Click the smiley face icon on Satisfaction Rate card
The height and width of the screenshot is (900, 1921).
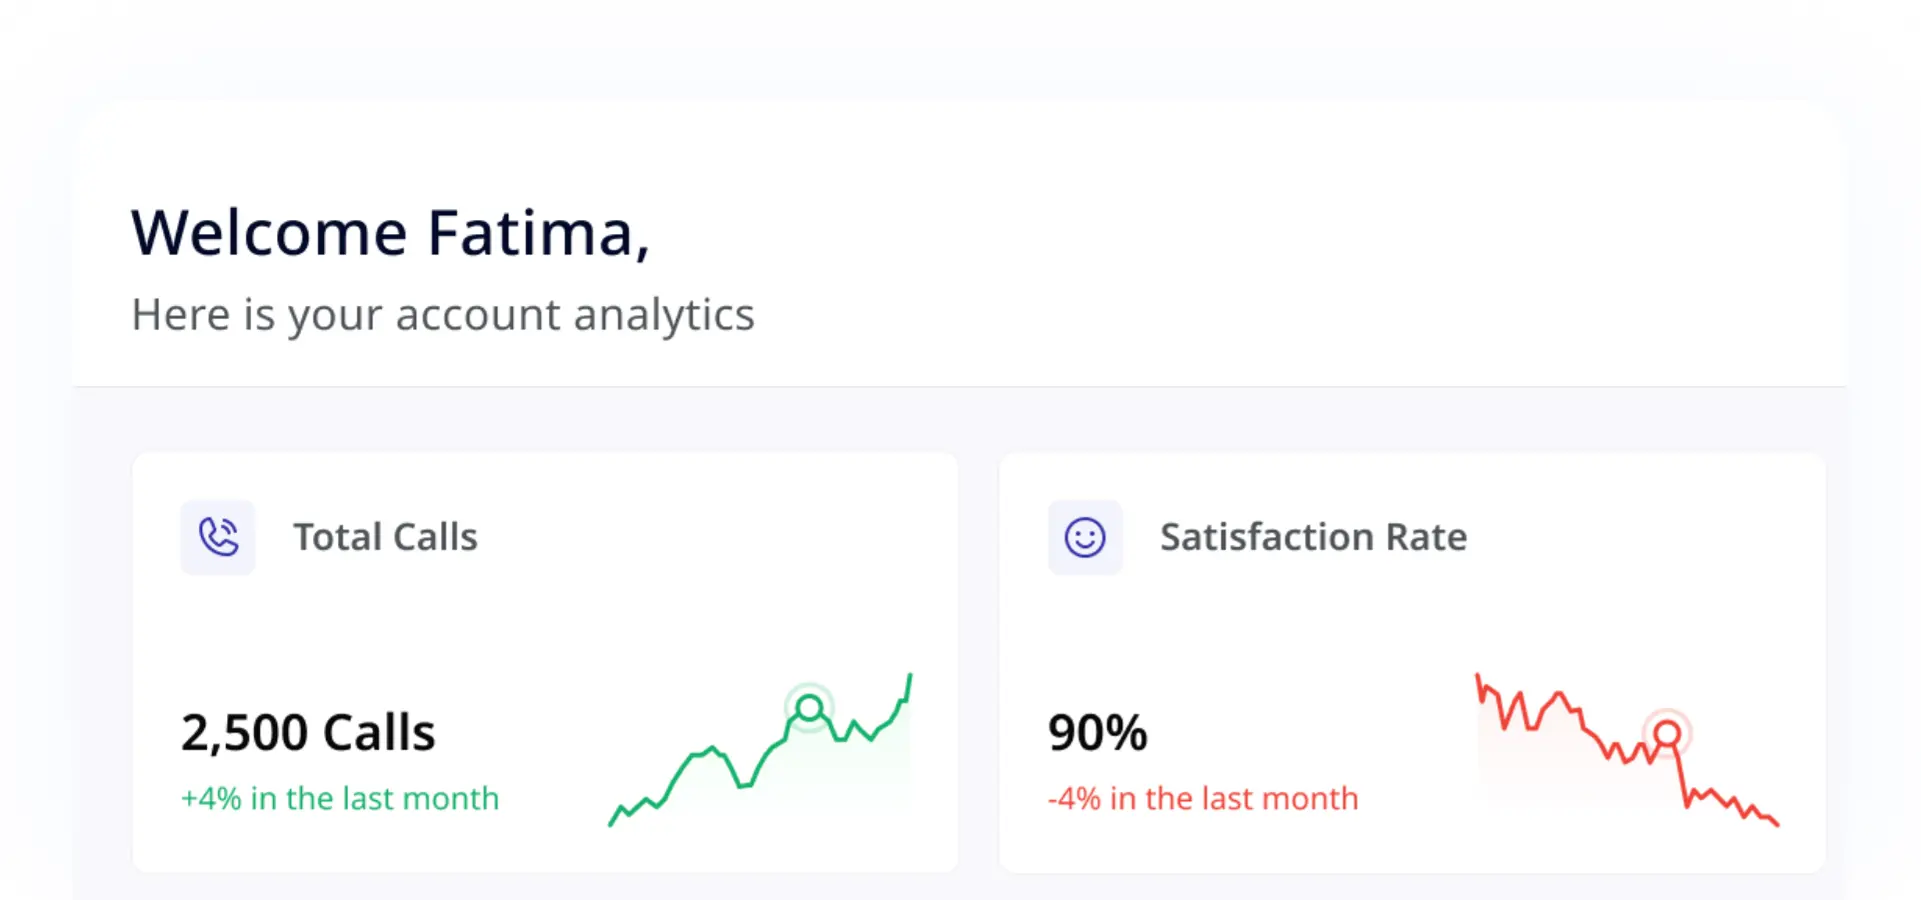point(1085,537)
